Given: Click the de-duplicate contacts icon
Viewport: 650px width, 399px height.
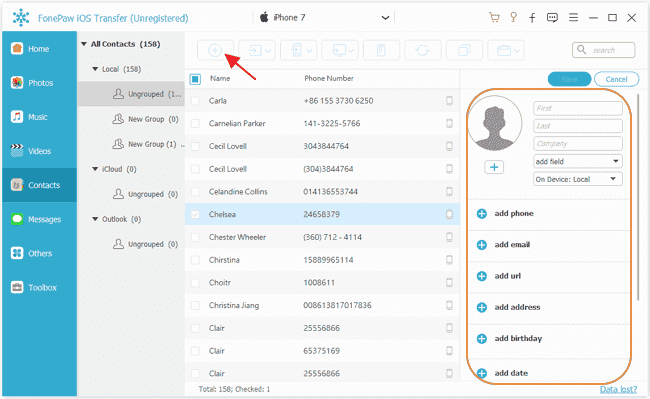Looking at the screenshot, I should 464,51.
